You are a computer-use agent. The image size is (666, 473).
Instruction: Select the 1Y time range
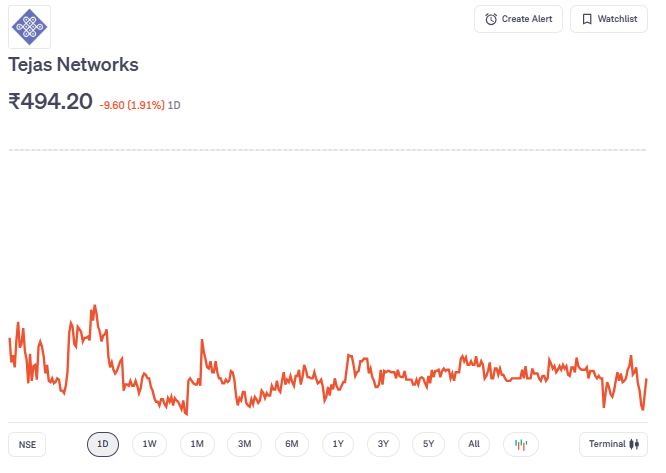pos(338,444)
